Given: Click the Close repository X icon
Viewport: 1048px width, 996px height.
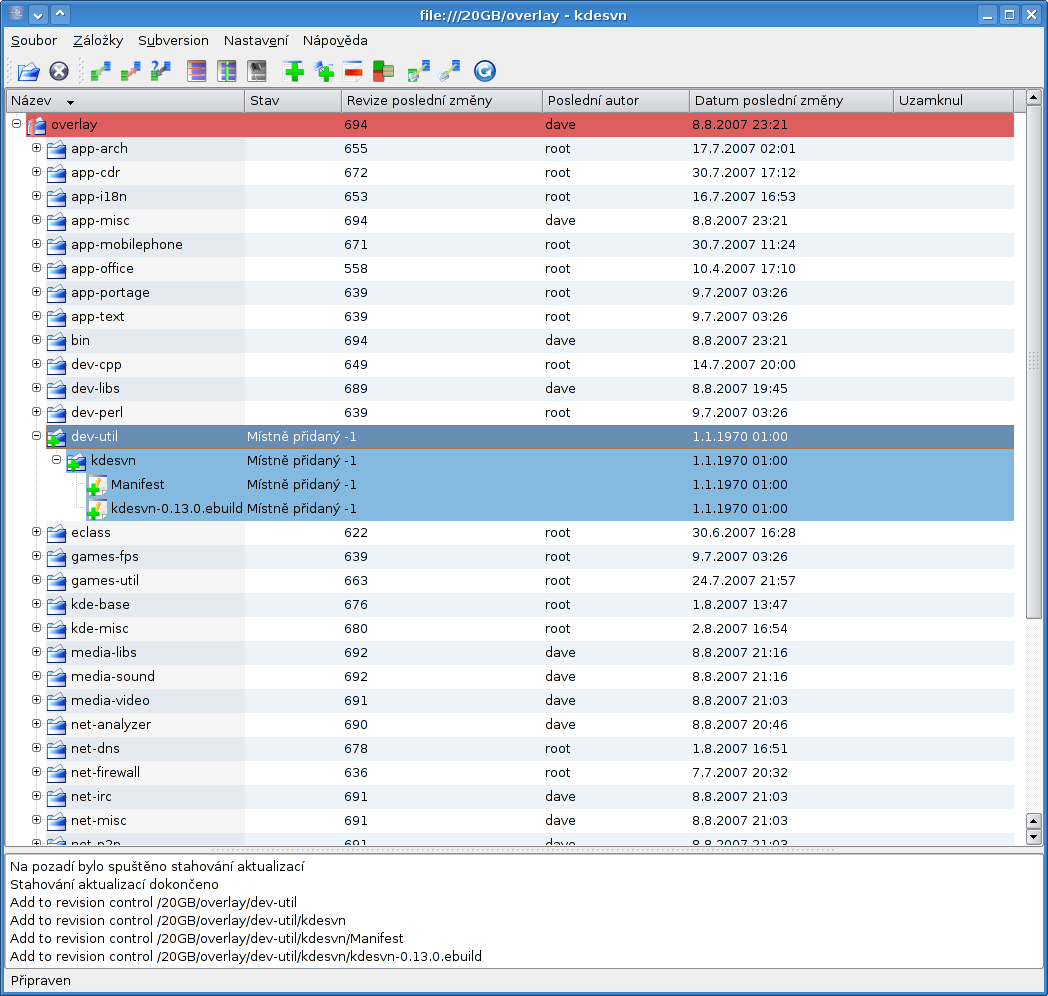Looking at the screenshot, I should (59, 71).
